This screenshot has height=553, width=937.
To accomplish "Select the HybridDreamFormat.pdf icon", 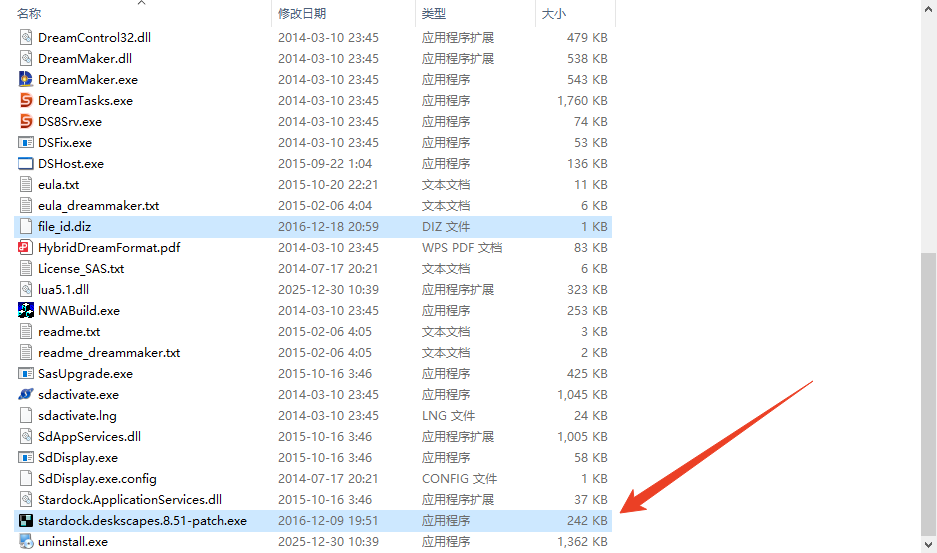I will coord(27,248).
